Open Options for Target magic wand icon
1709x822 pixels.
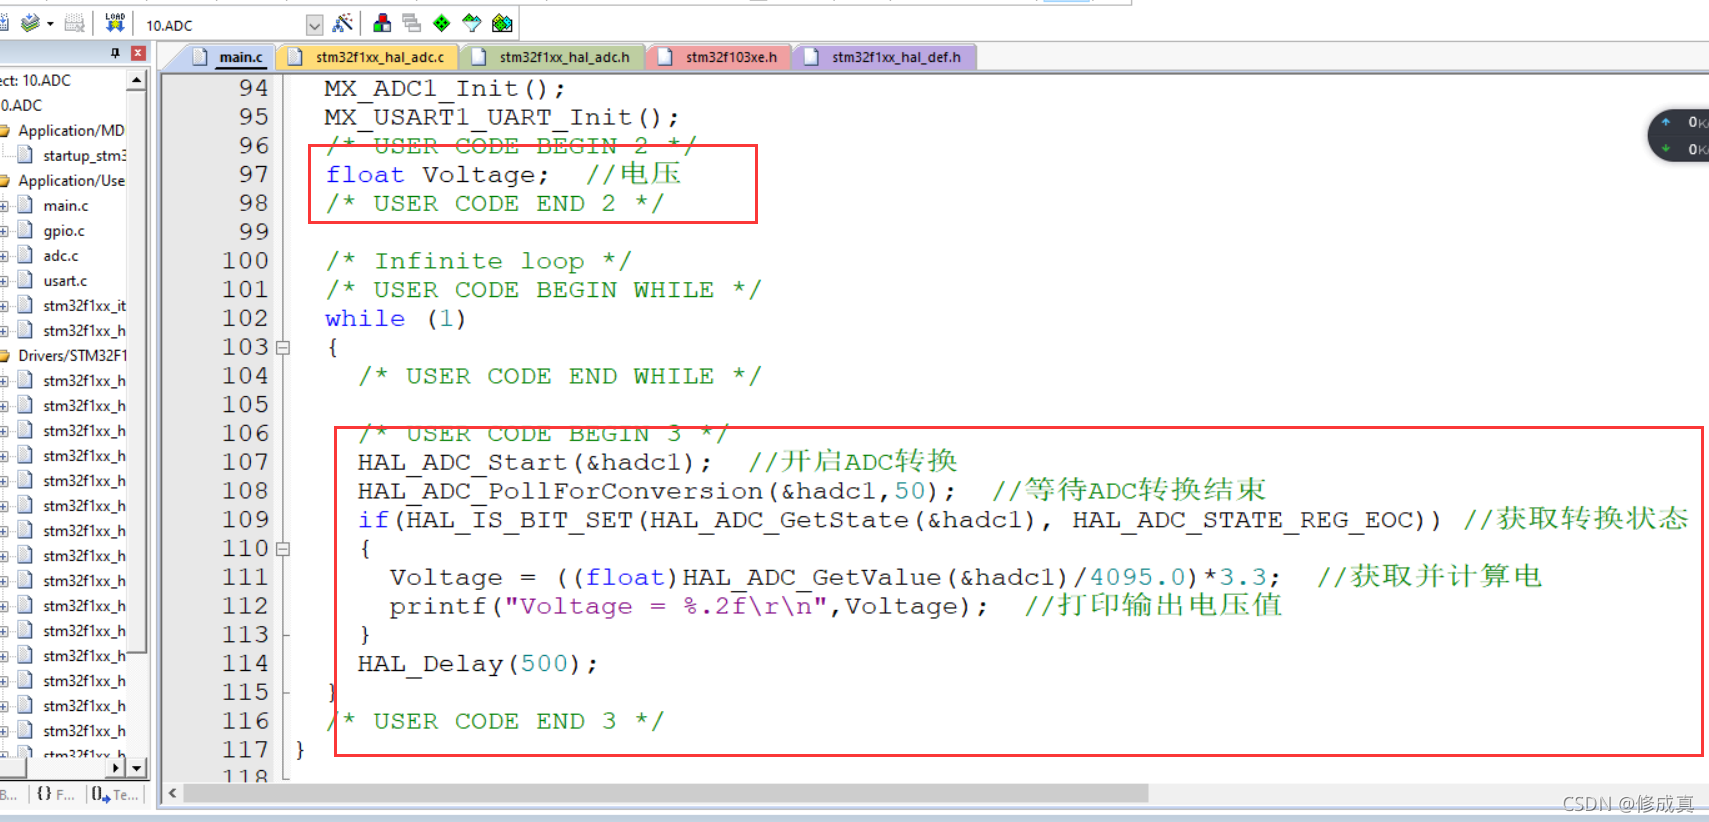(x=342, y=23)
